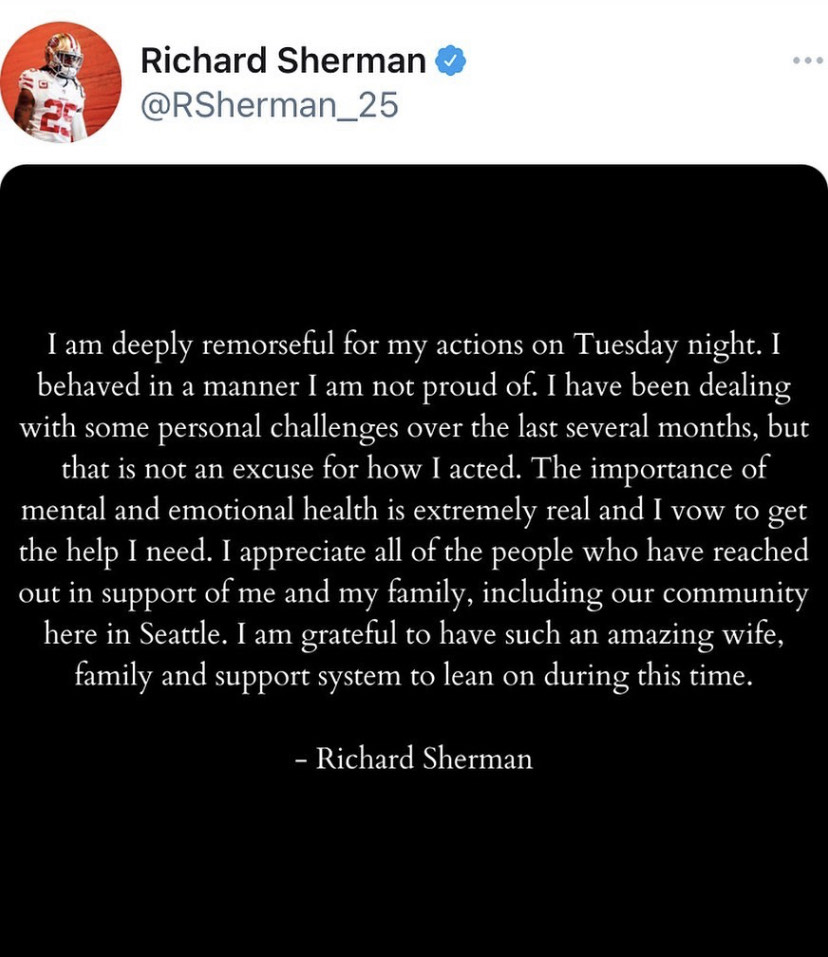Image resolution: width=828 pixels, height=957 pixels.
Task: Click the line starting 'that is not an excuse'
Action: tap(413, 470)
